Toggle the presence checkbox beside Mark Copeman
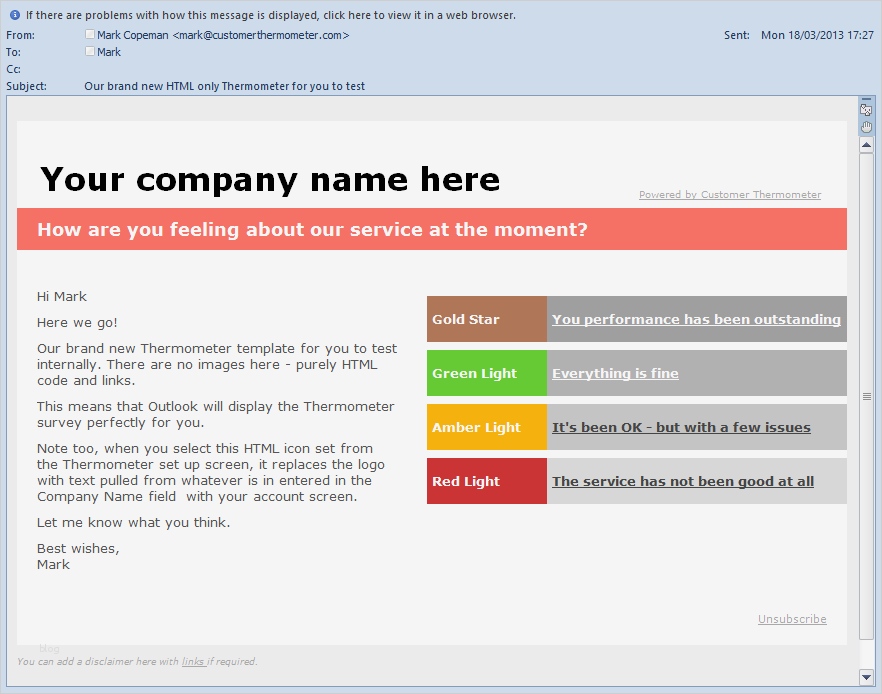This screenshot has width=882, height=694. 89,34
